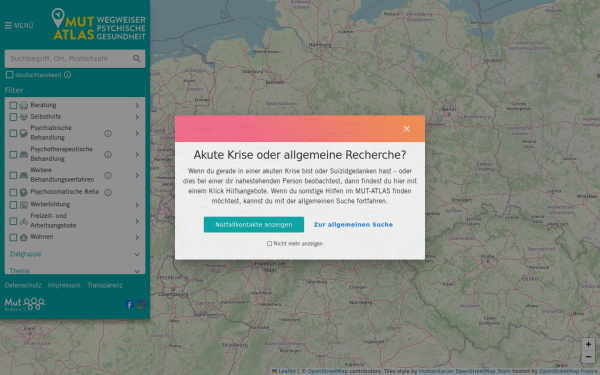This screenshot has height=375, width=600.
Task: Open info for Psychosomatische Reha
Action: click(x=108, y=192)
